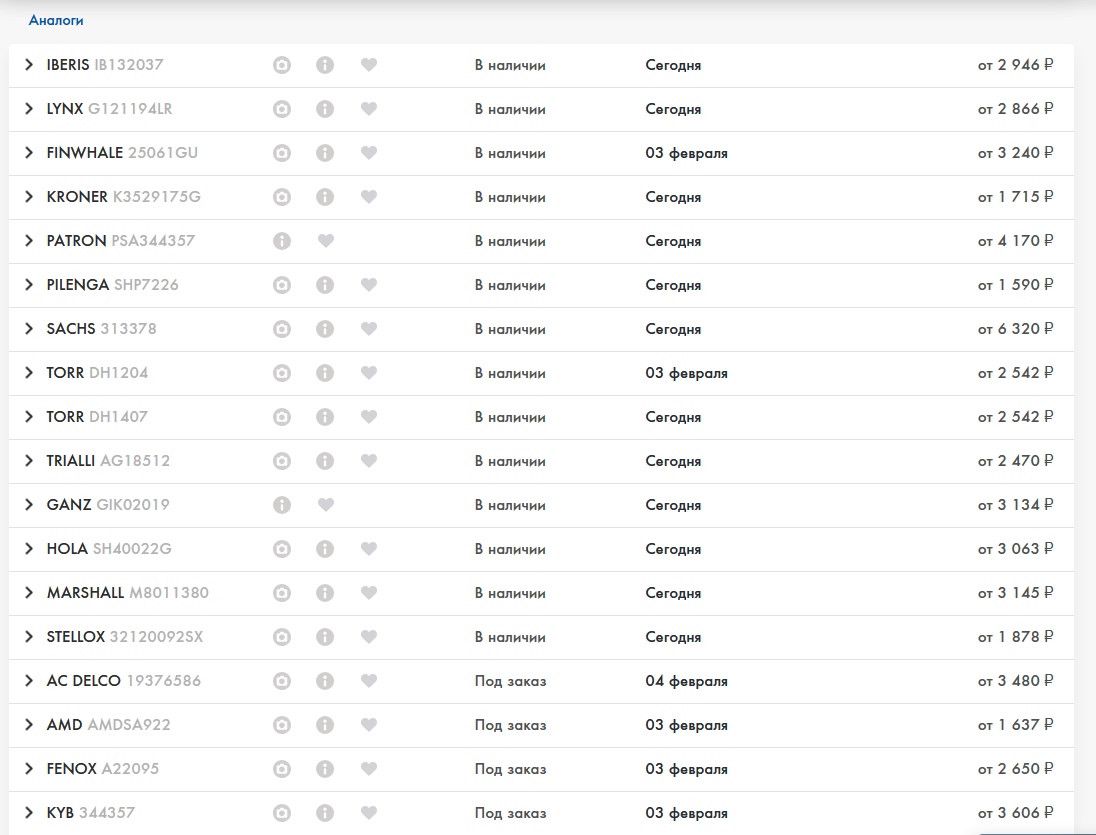
Task: Show info for PILENGA SHP7226
Action: click(x=325, y=285)
